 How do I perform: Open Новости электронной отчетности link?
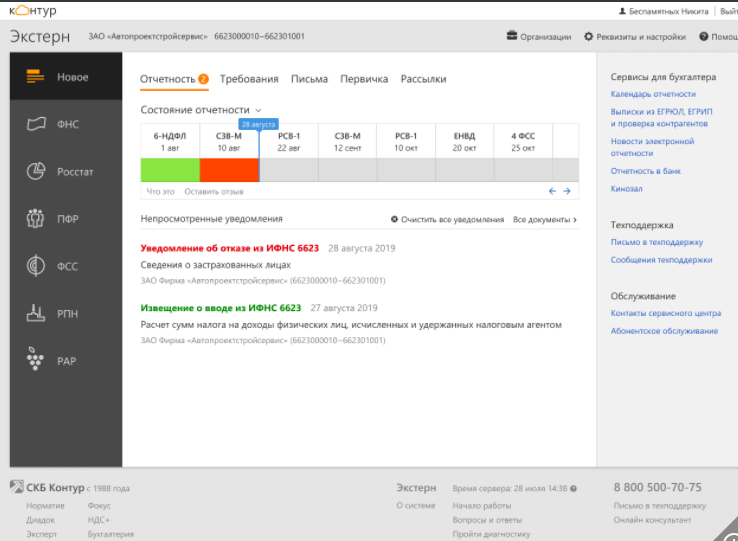tap(652, 147)
